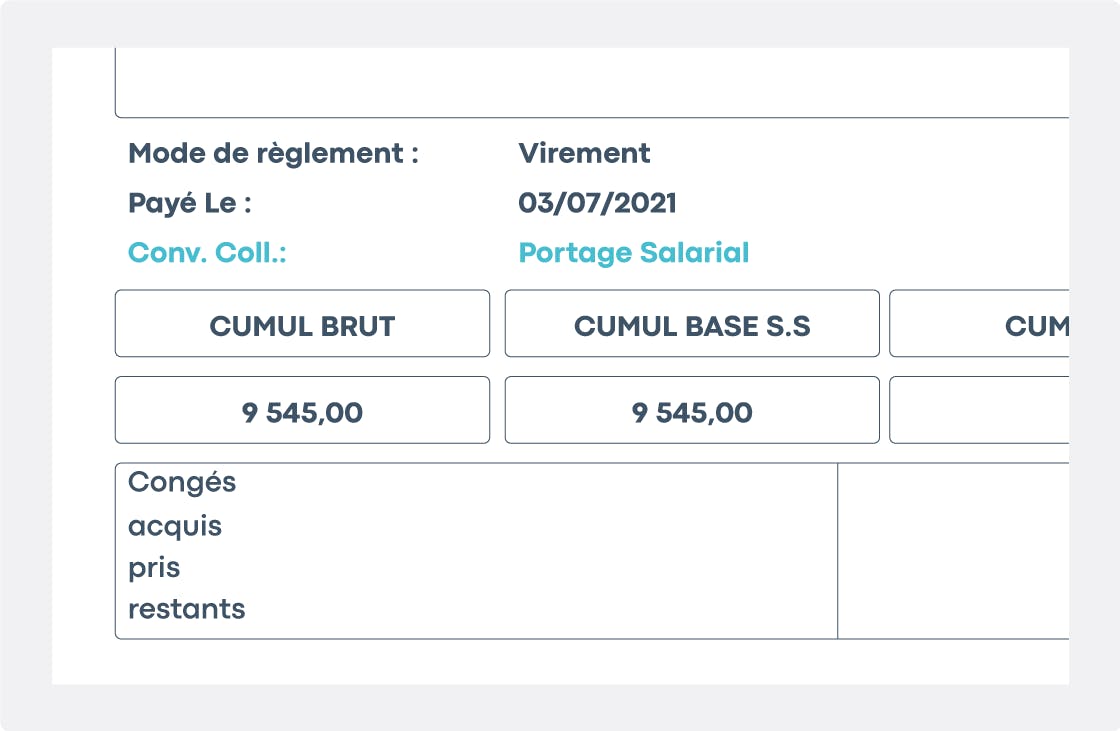Select the Virement payment mode value

click(584, 154)
